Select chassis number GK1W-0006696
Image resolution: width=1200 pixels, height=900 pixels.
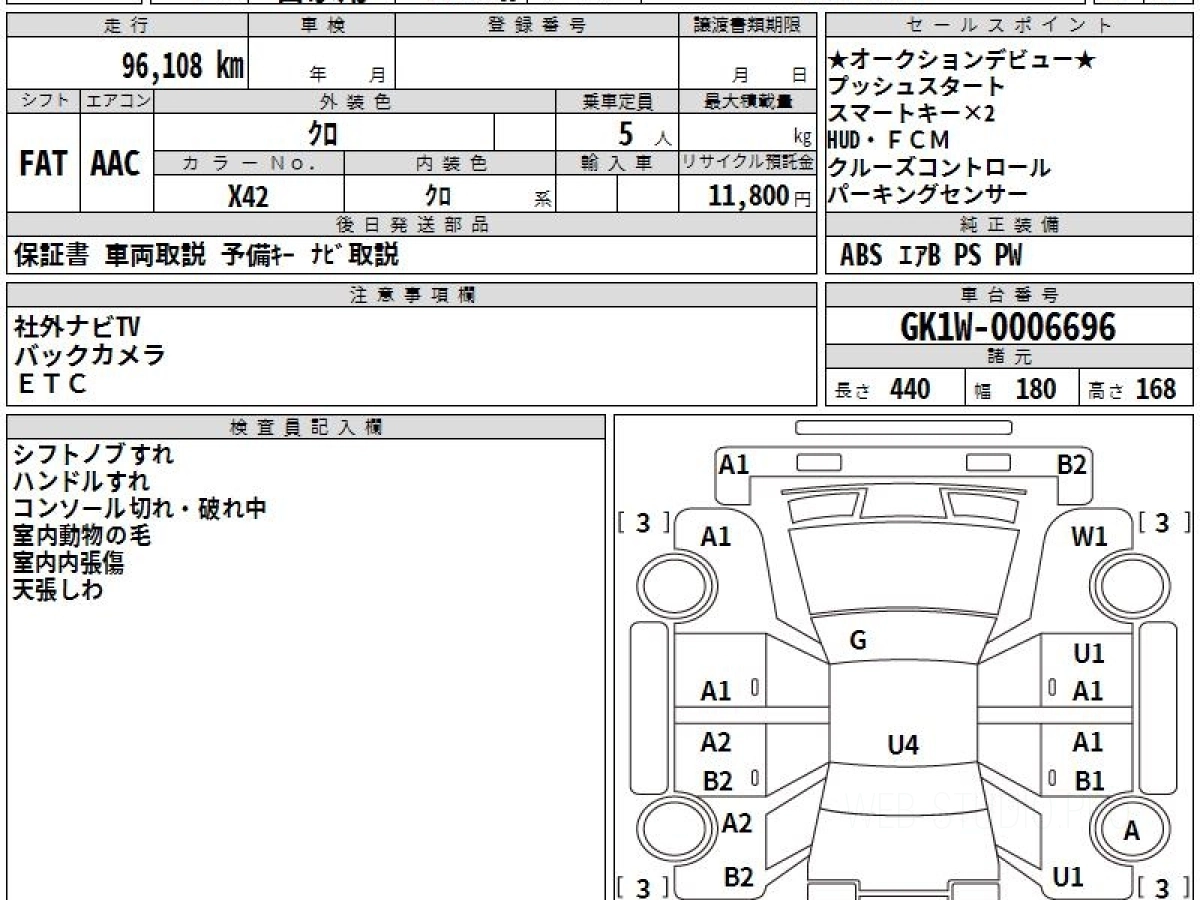[1008, 327]
